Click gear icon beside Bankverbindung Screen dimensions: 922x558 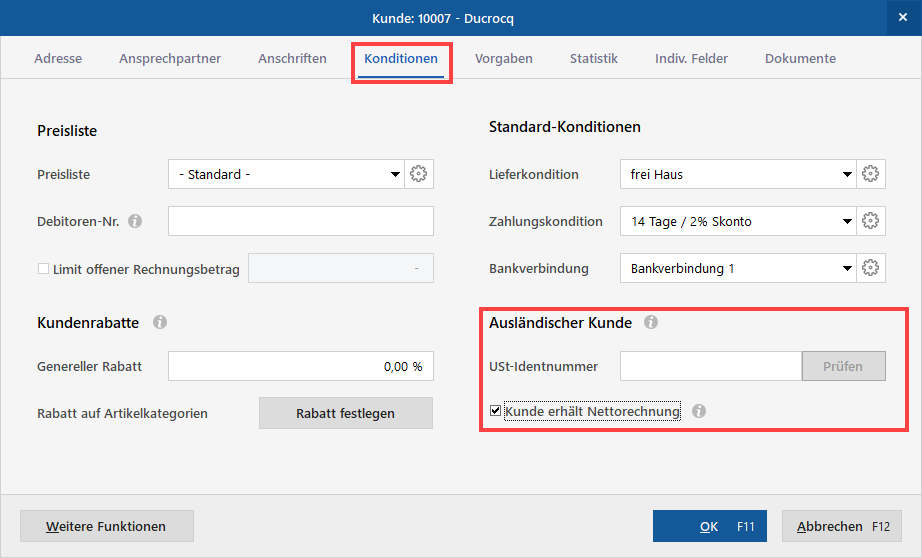pos(871,268)
